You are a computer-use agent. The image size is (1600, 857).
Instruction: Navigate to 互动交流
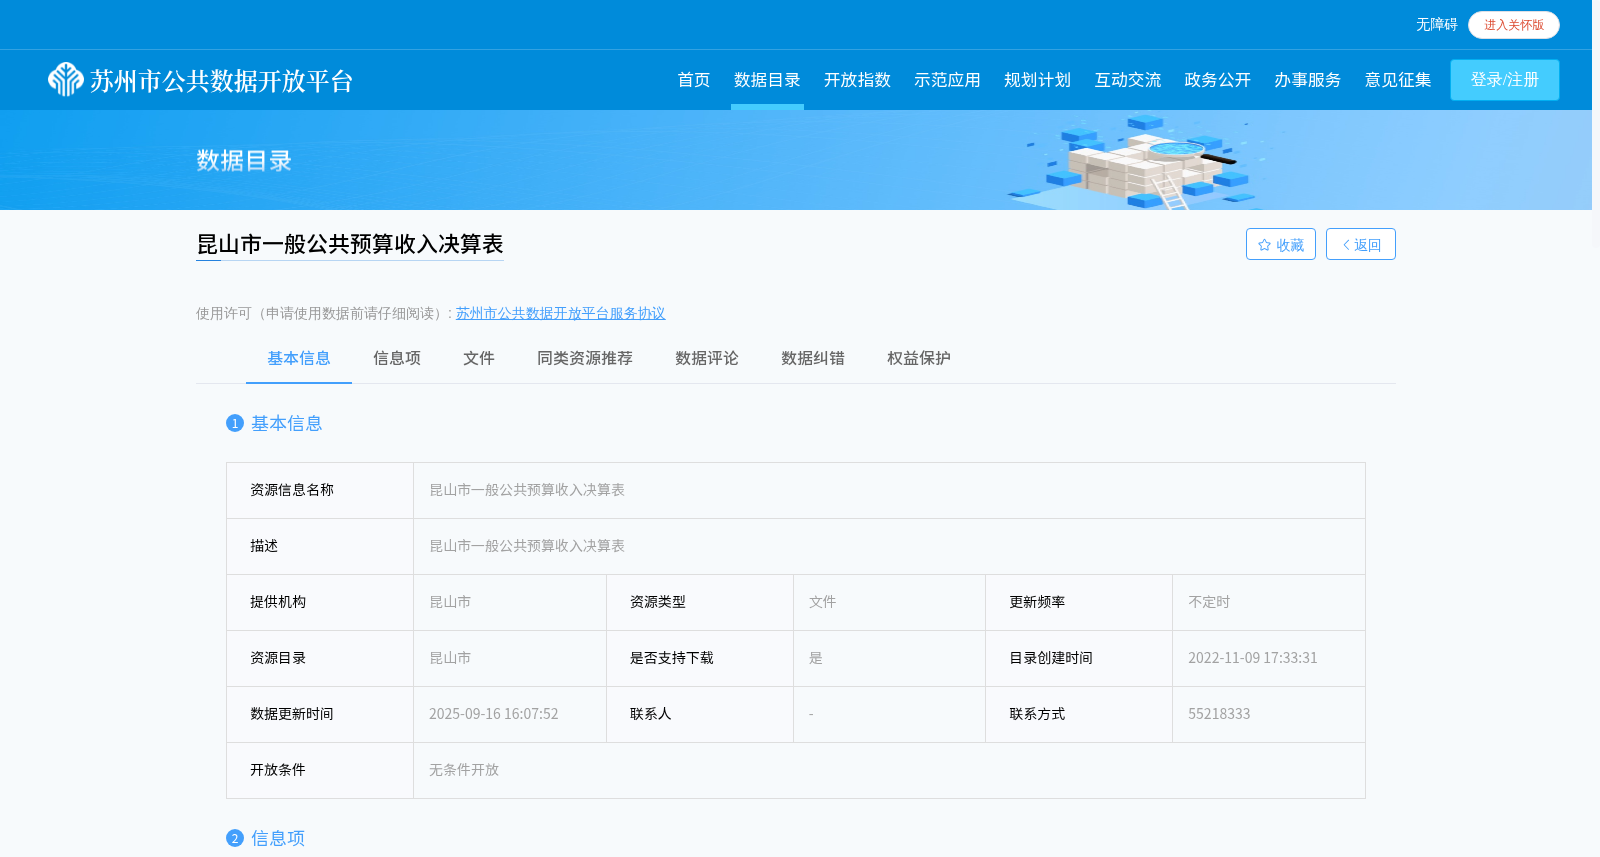(1127, 80)
